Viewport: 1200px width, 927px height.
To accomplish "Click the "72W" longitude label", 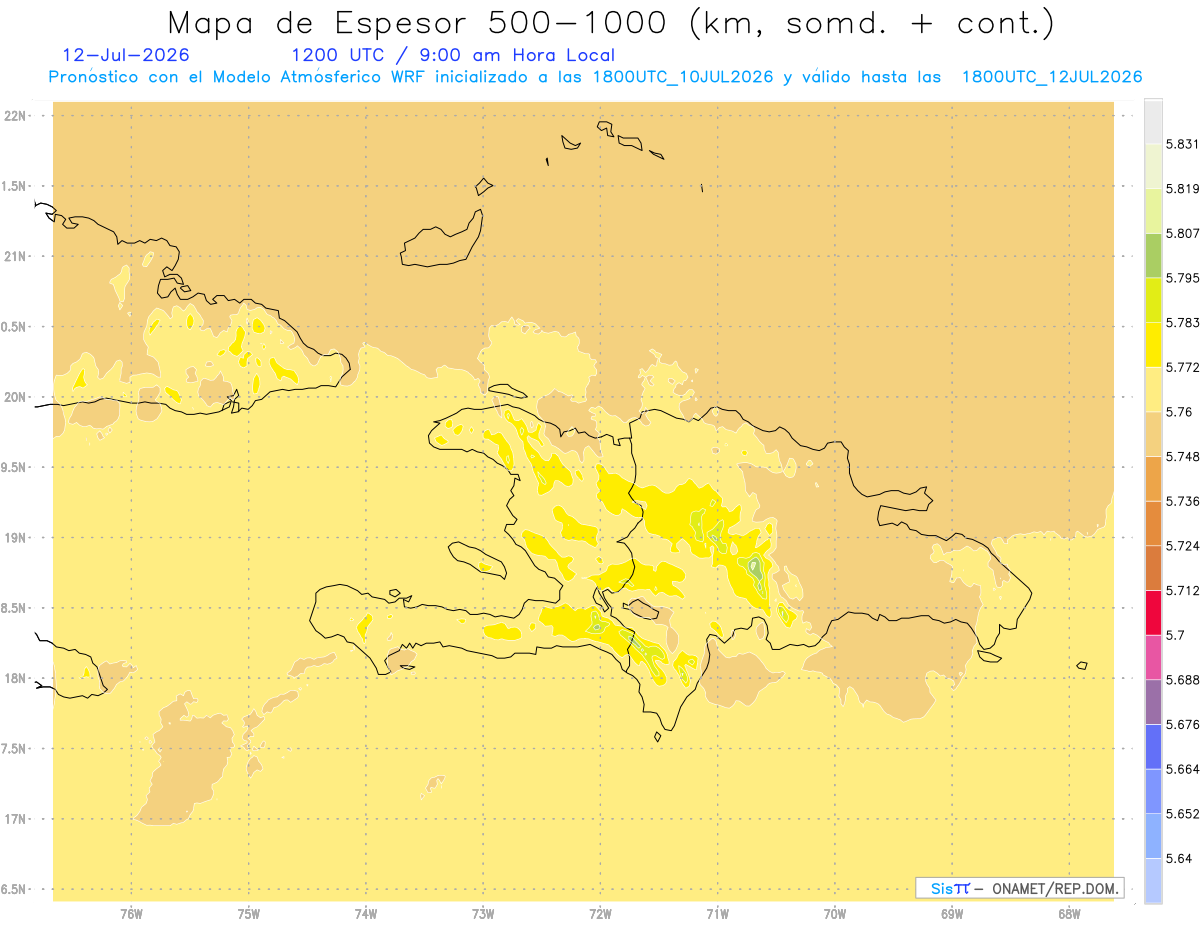I will coord(601,914).
